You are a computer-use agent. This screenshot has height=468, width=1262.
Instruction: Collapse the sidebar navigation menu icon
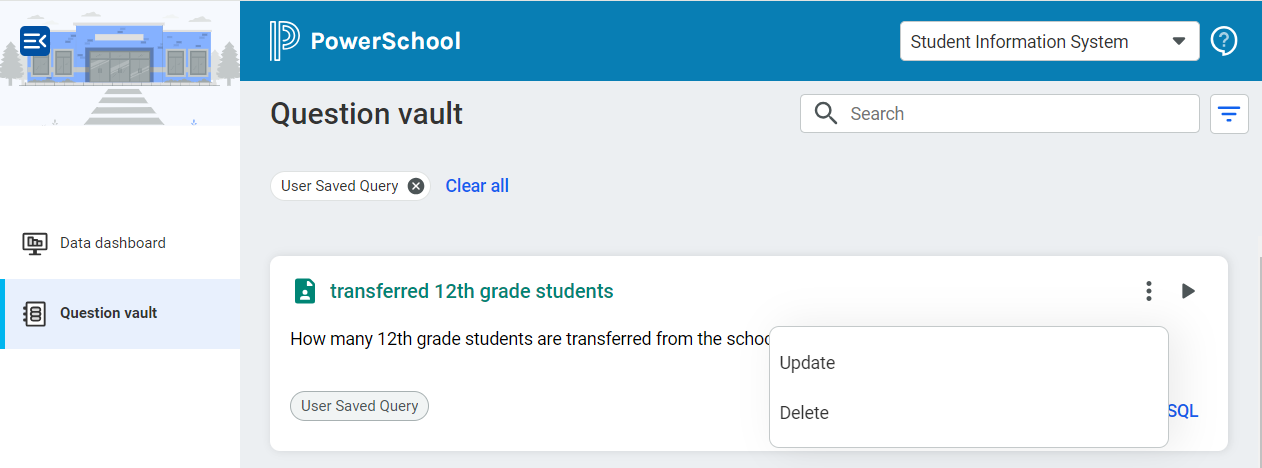tap(35, 41)
